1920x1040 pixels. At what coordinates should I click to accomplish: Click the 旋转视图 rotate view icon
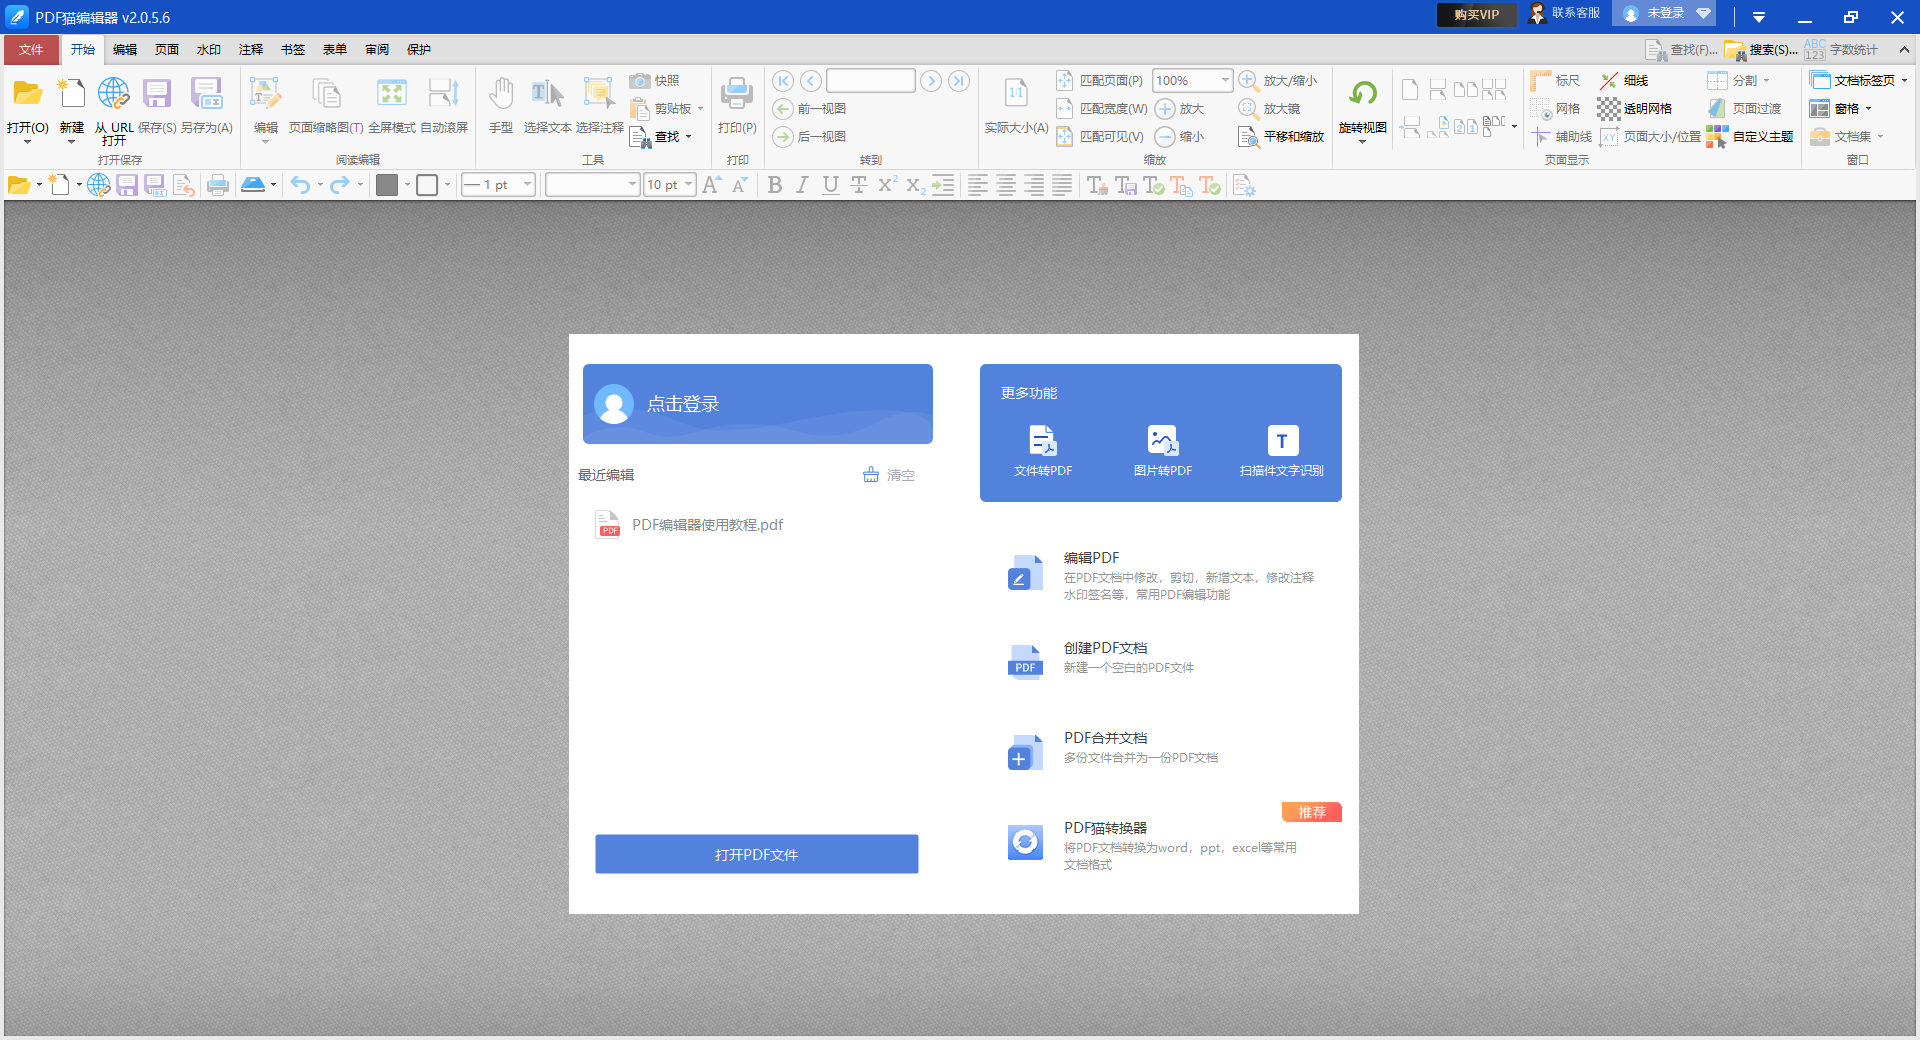[x=1363, y=94]
